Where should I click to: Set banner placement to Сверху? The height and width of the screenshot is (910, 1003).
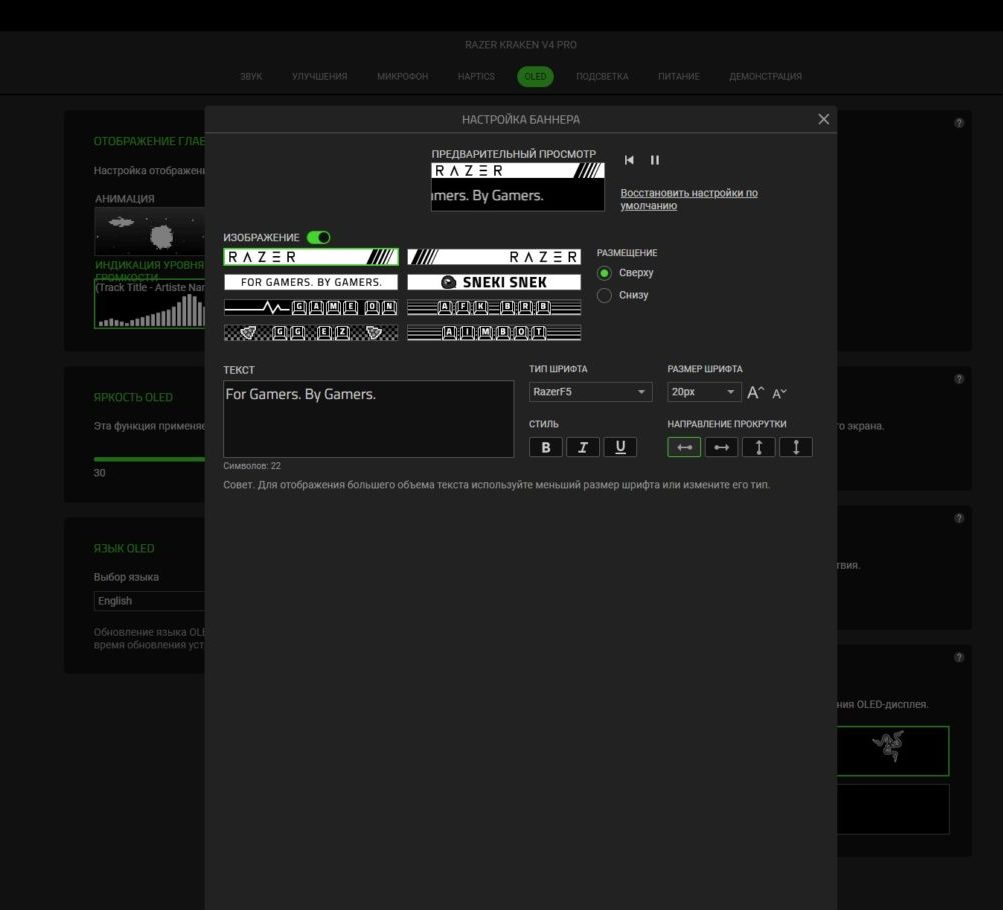(604, 273)
